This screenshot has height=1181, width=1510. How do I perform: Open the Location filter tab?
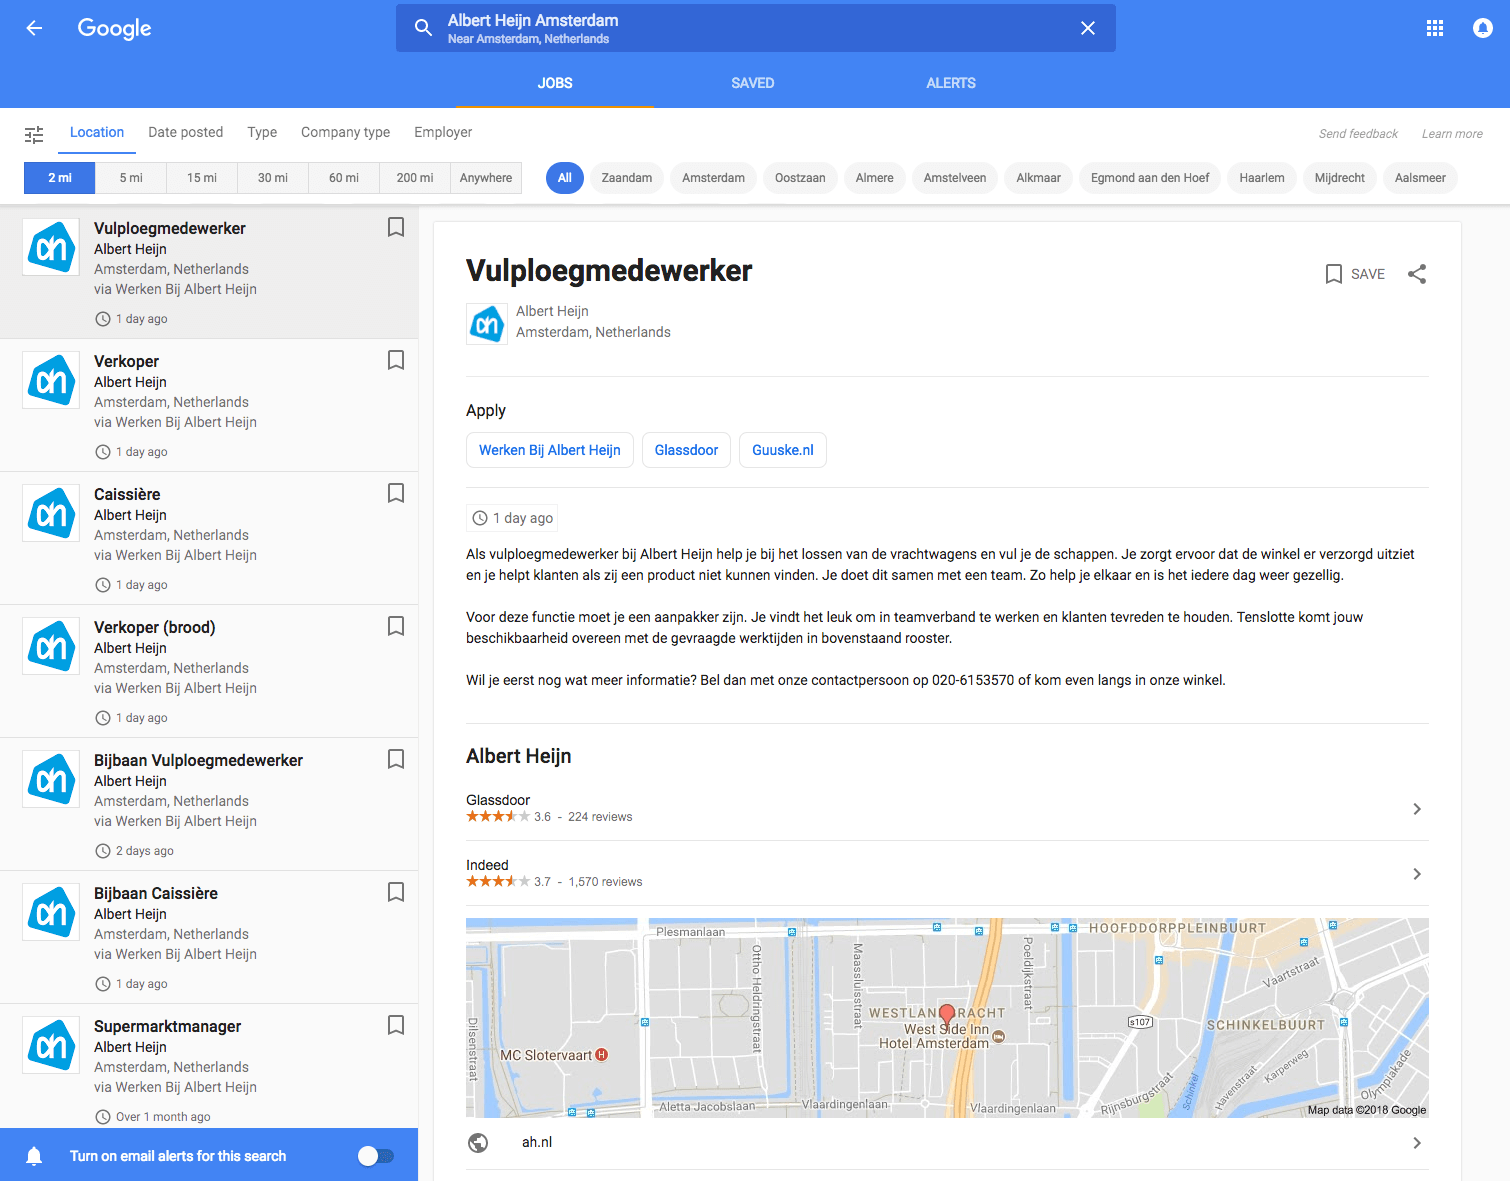pyautogui.click(x=97, y=132)
